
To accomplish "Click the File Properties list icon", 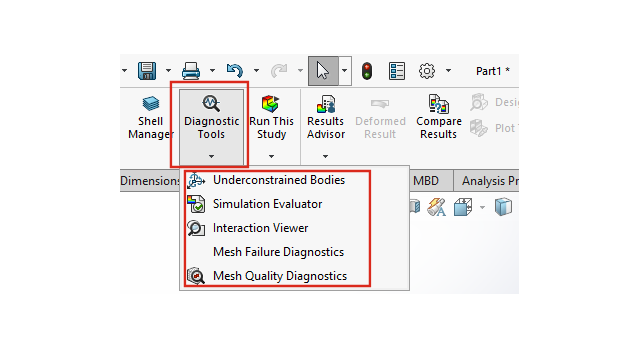I will [397, 71].
